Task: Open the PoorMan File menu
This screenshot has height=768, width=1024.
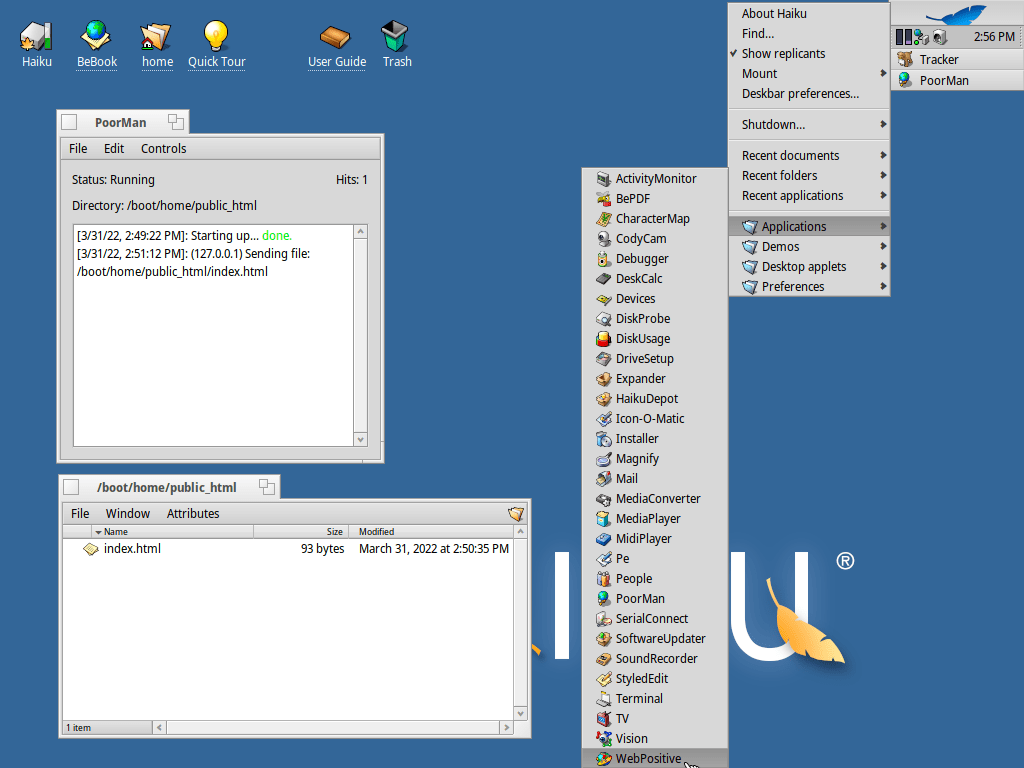Action: click(78, 148)
